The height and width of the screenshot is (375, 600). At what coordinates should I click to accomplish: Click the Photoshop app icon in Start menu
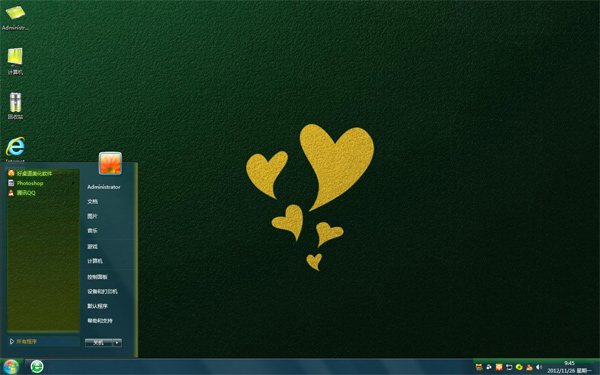tap(11, 183)
